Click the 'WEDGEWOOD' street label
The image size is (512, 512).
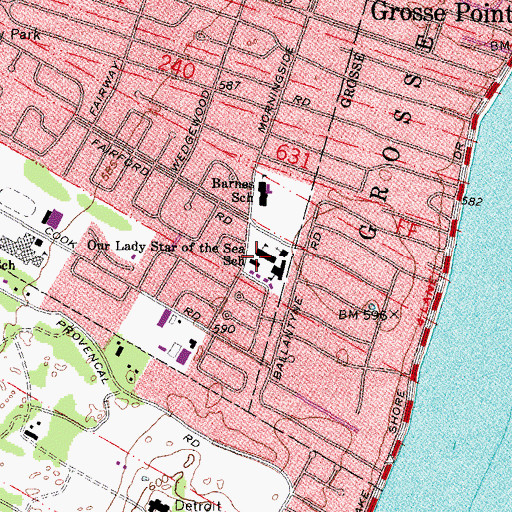pyautogui.click(x=191, y=131)
